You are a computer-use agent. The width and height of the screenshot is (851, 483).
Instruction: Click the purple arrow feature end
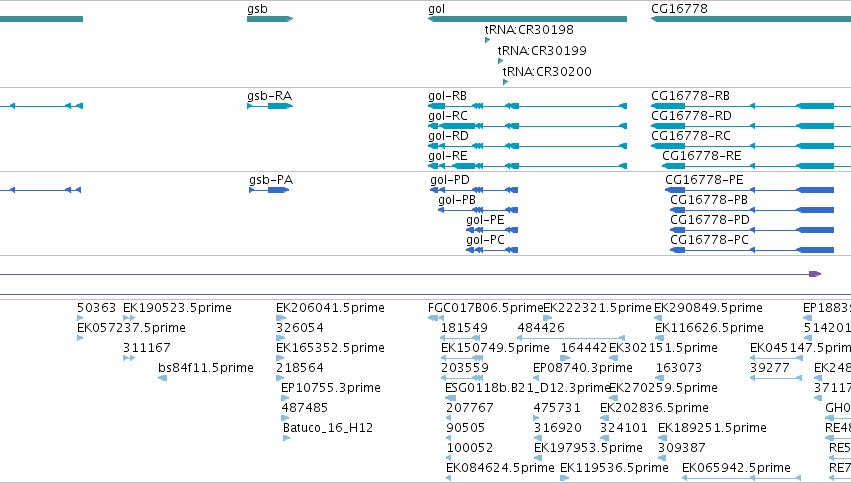coord(815,274)
